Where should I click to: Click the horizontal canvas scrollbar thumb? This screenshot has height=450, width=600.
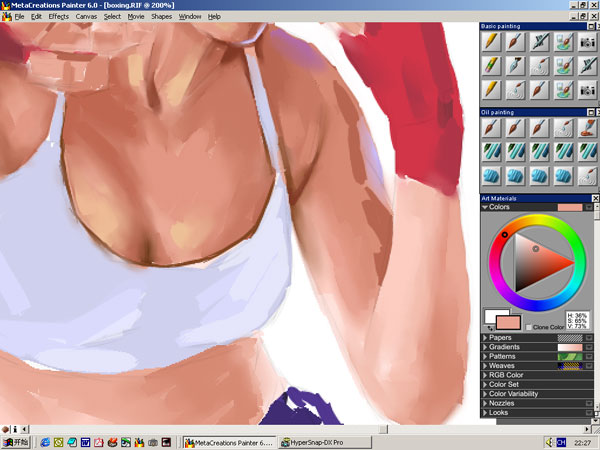pyautogui.click(x=383, y=429)
